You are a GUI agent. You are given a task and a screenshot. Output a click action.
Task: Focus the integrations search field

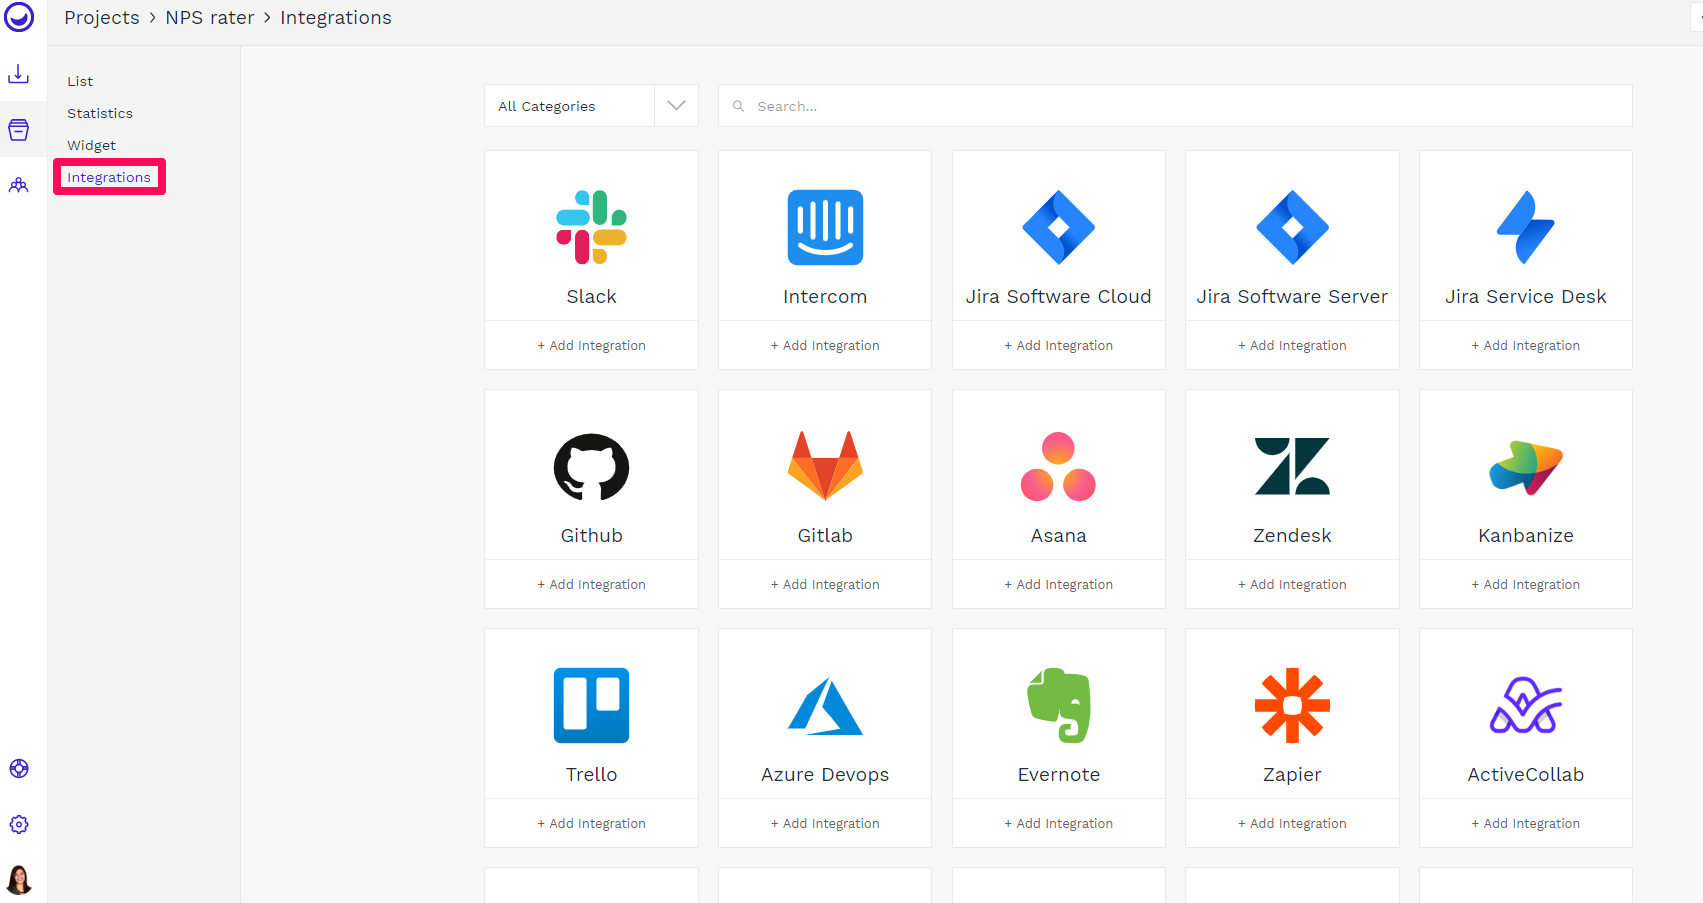1175,106
